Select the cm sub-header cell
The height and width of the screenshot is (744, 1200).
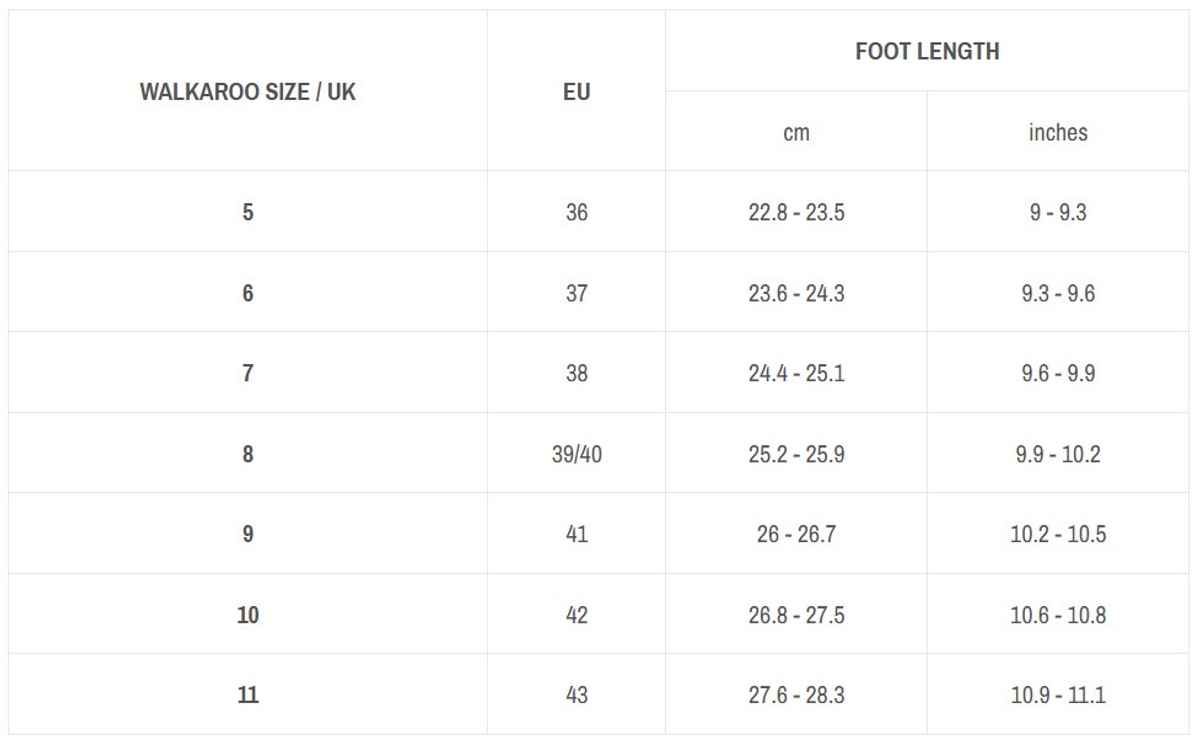click(796, 132)
